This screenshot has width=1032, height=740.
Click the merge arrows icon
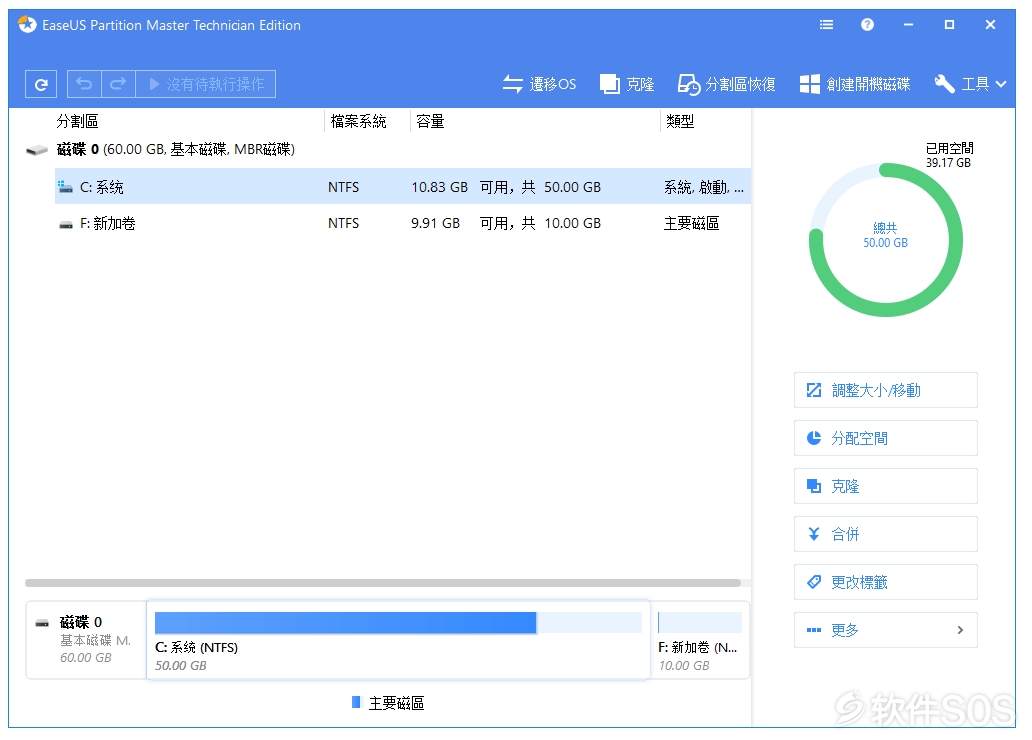[814, 534]
